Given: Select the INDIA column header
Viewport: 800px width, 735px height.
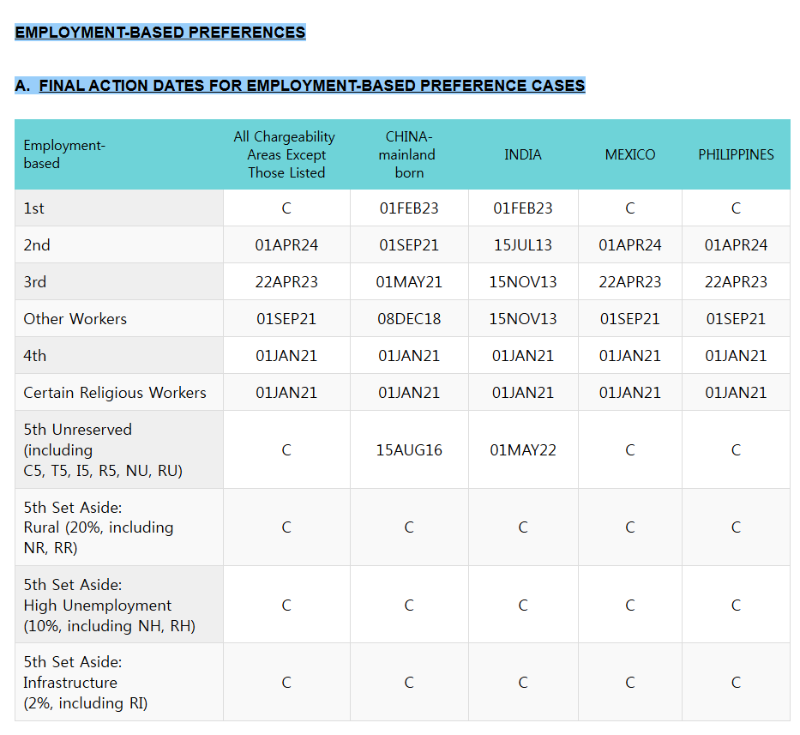Looking at the screenshot, I should (522, 155).
